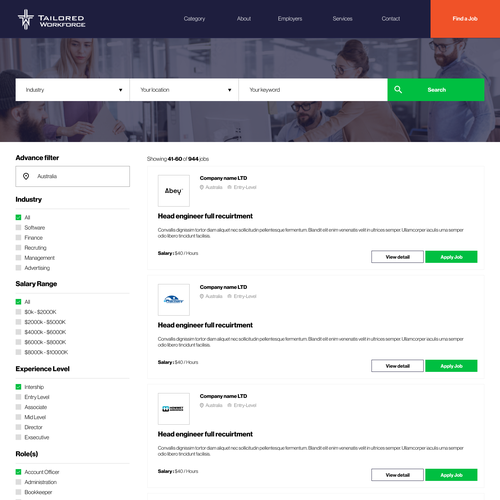The image size is (500, 500).
Task: Click the Entry-Level tag in second listing
Action: [x=242, y=296]
